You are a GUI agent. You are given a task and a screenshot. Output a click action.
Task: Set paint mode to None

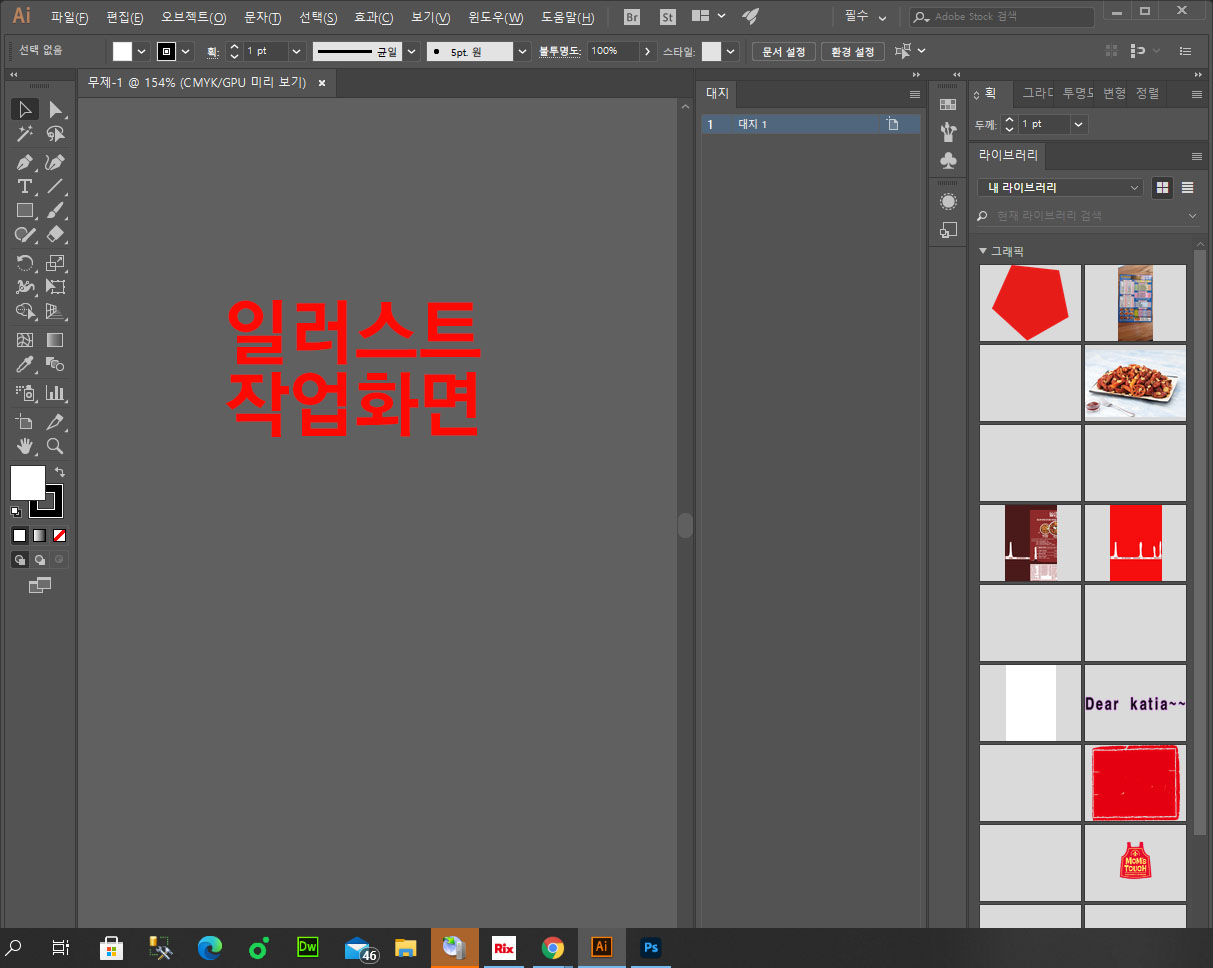[59, 535]
